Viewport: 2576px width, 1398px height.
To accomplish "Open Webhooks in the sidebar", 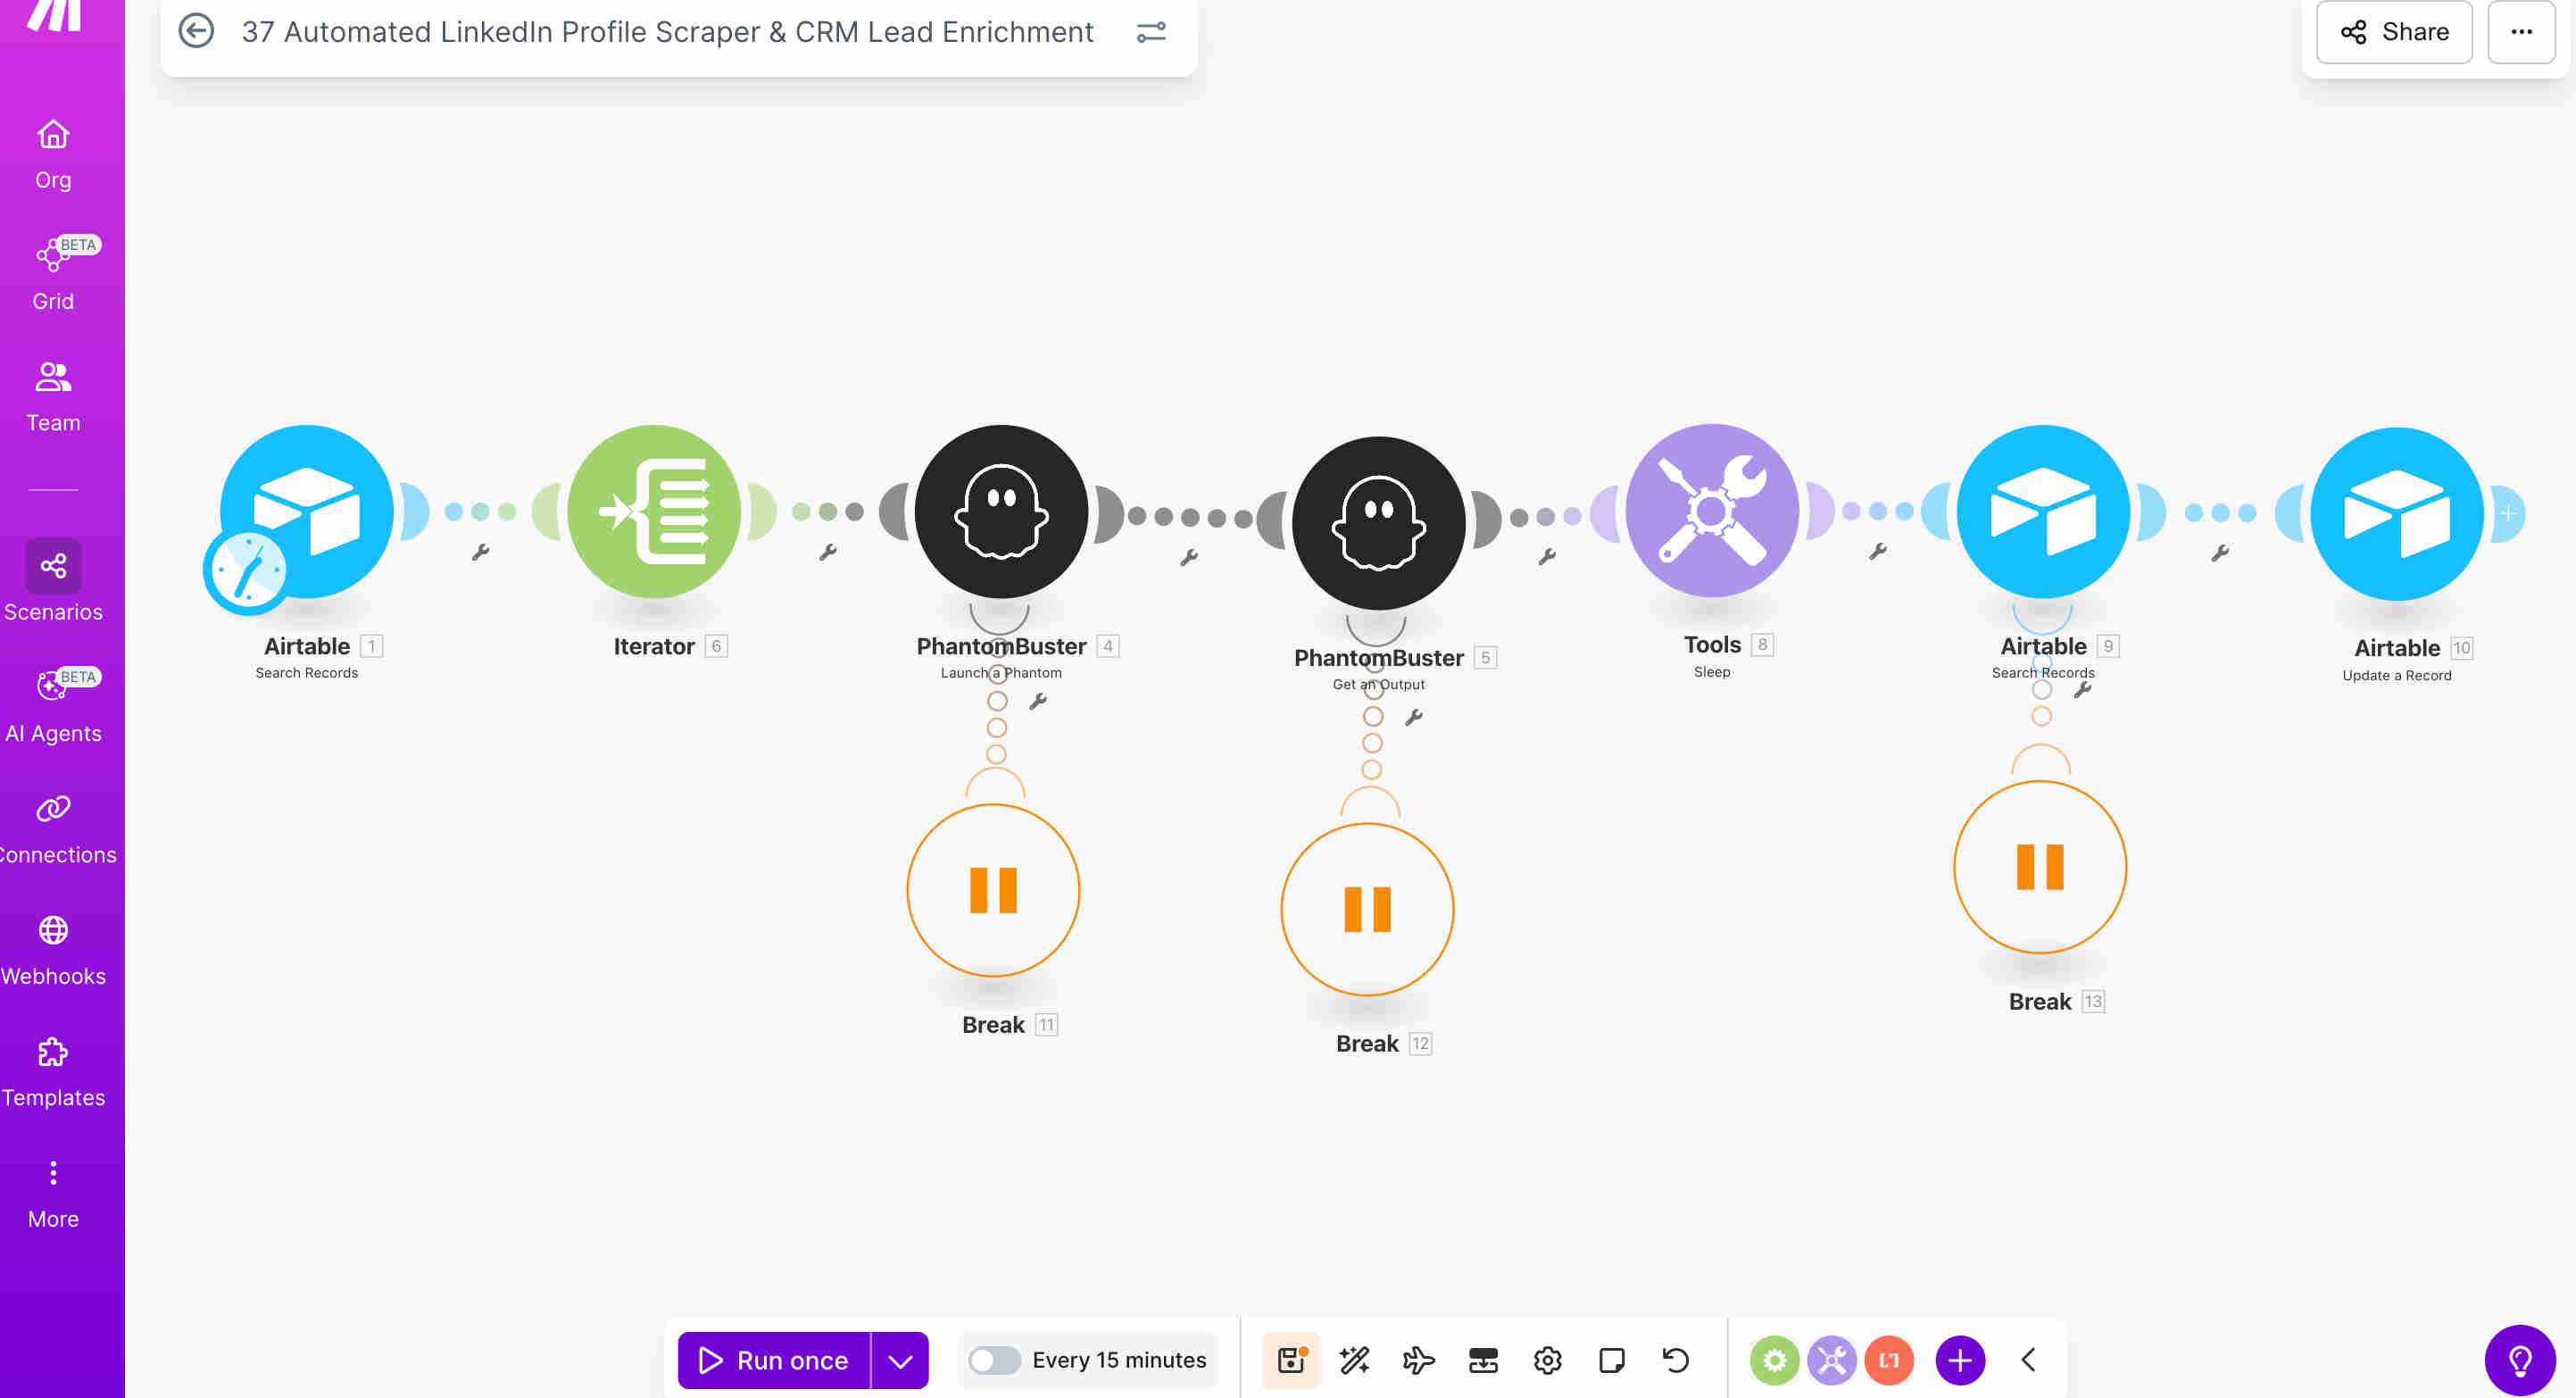I will point(53,952).
